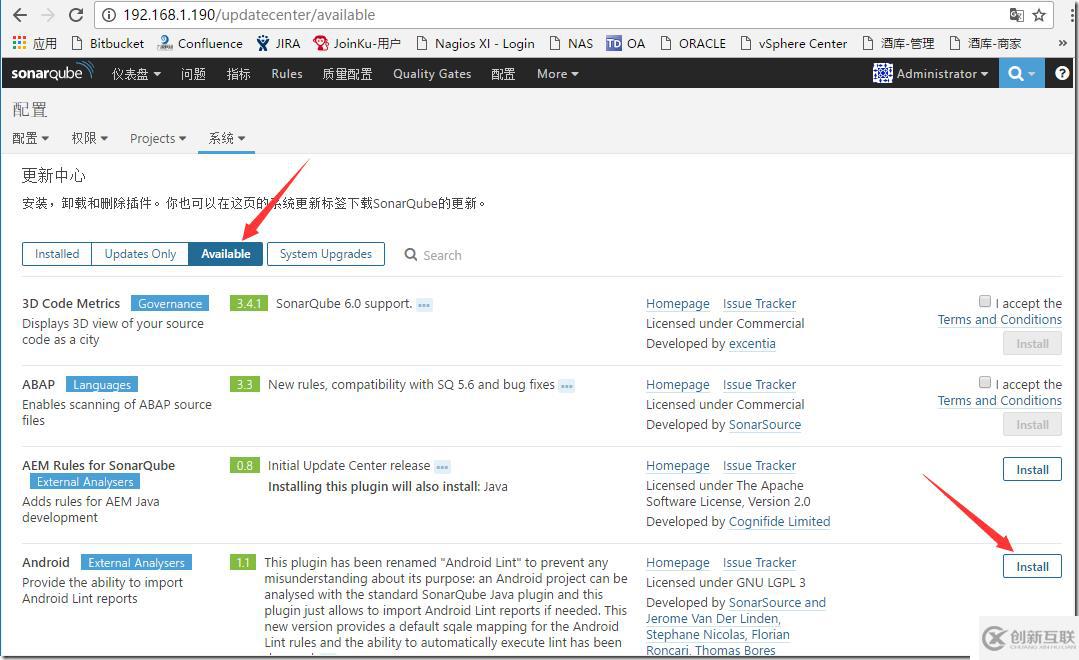Switch to System Upgrades tab
Viewport: 1079px width, 660px height.
coord(325,254)
